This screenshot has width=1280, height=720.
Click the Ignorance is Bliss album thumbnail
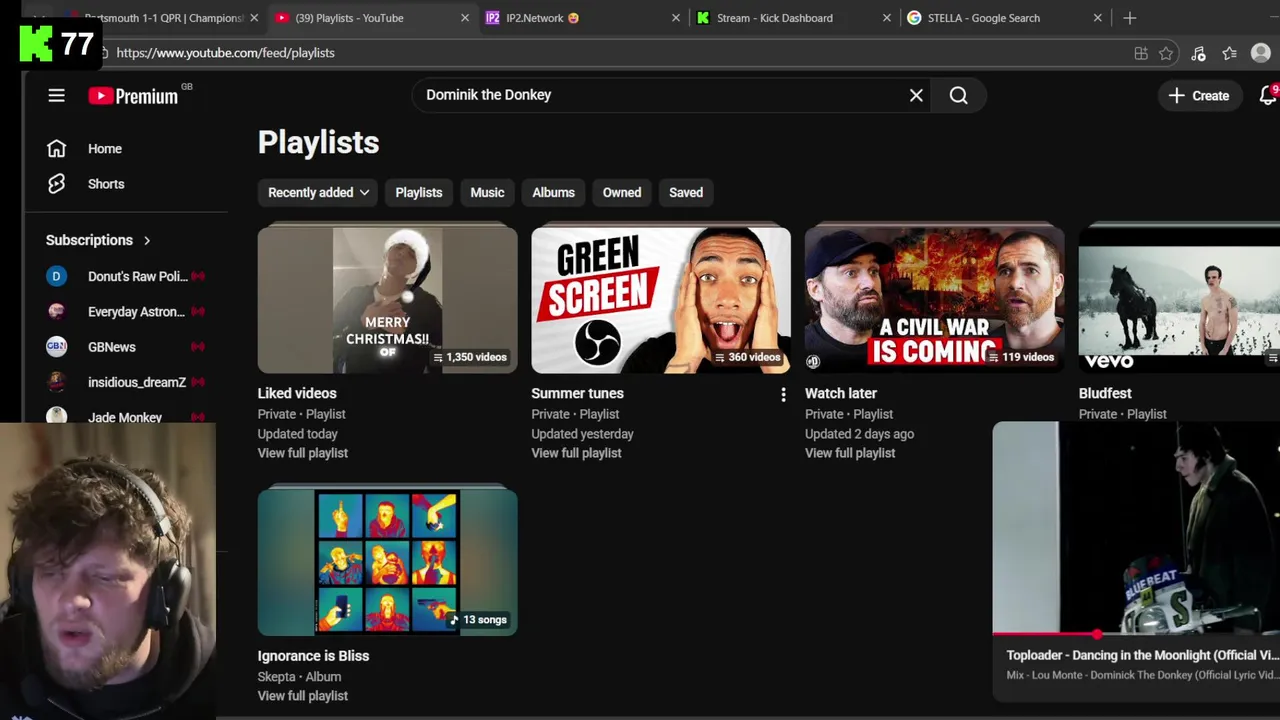pyautogui.click(x=387, y=562)
